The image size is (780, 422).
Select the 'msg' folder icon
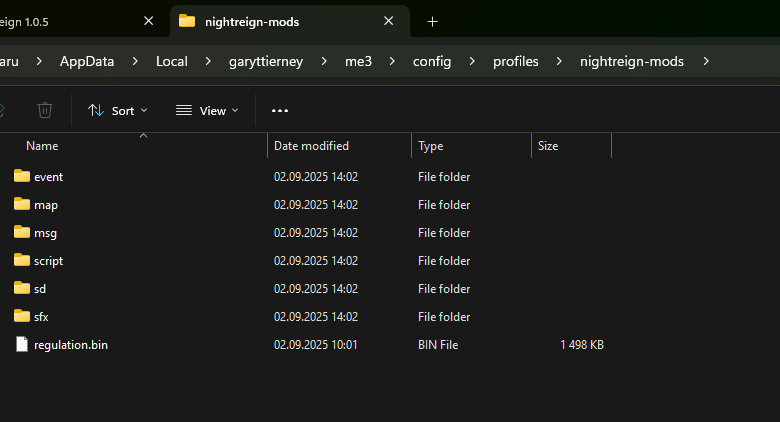coord(22,232)
